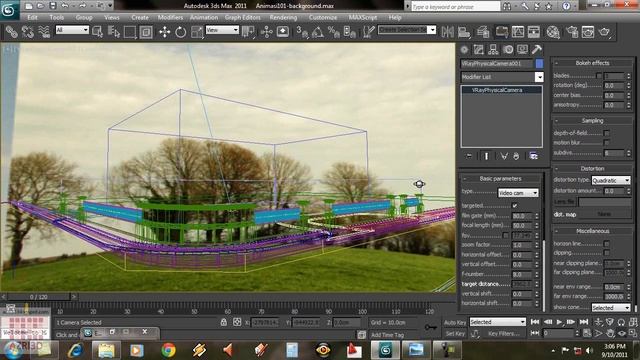Open the Modify command panel tab
This screenshot has width=640, height=360.
tap(478, 50)
